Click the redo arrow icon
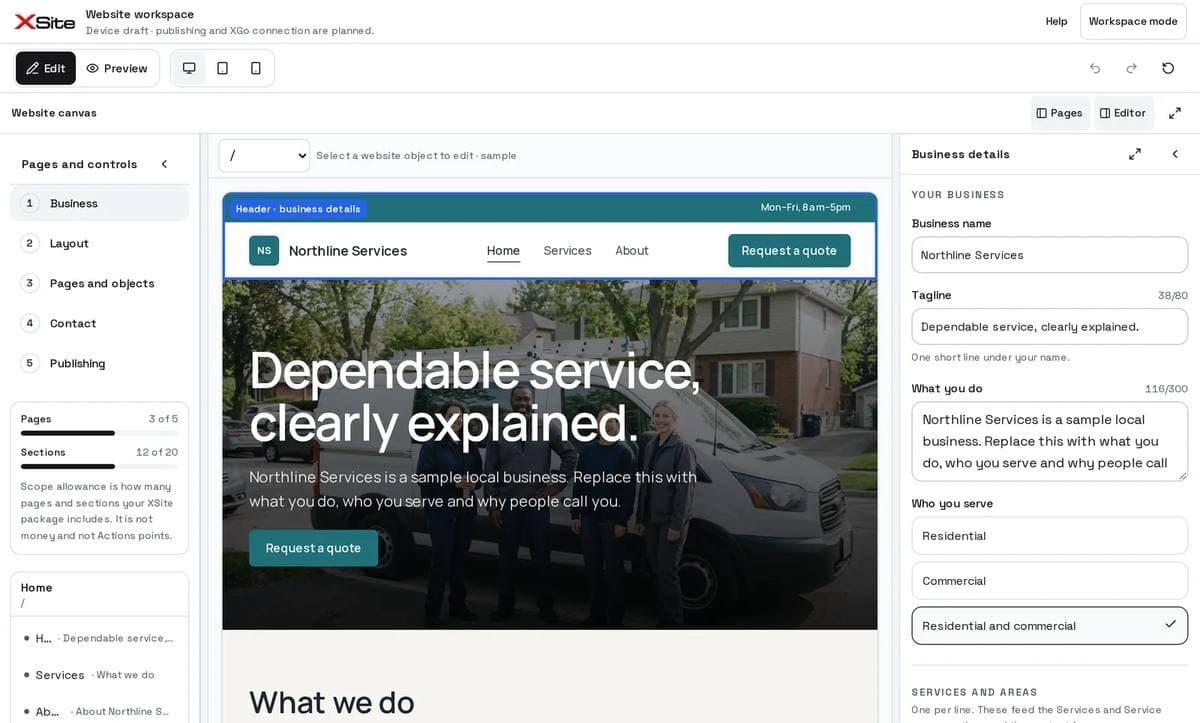Viewport: 1200px width, 723px height. pyautogui.click(x=1131, y=68)
